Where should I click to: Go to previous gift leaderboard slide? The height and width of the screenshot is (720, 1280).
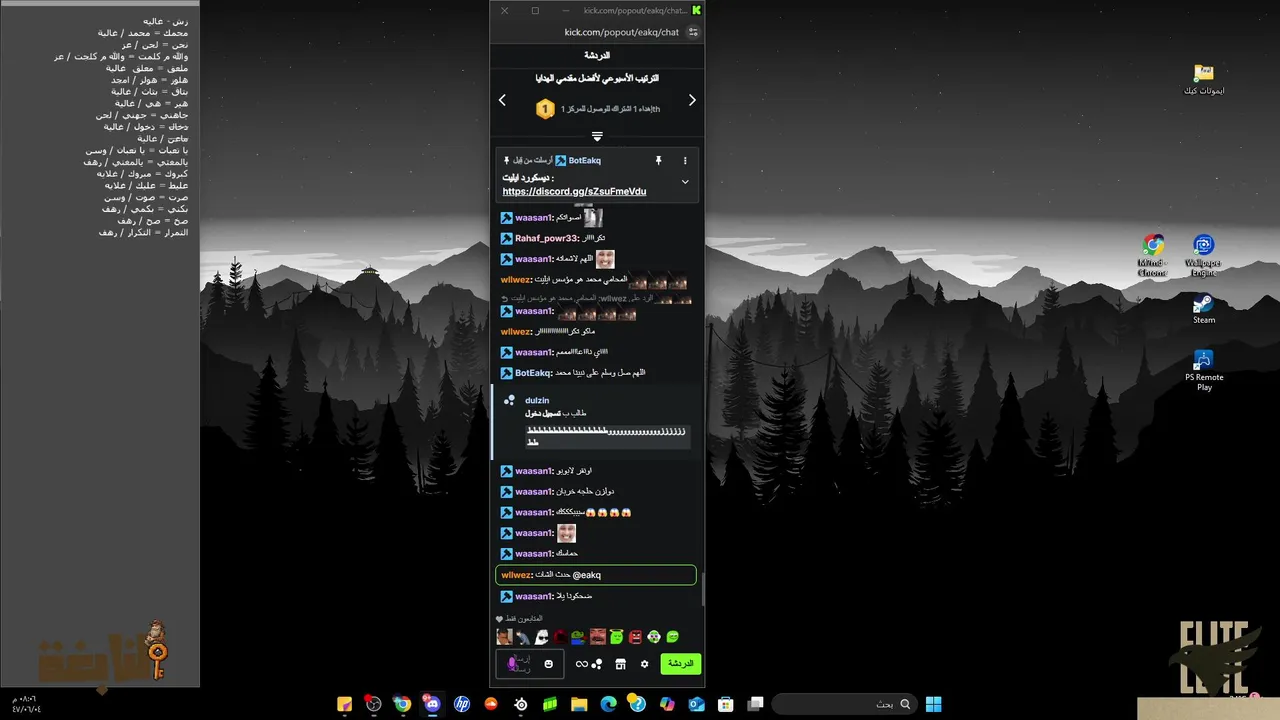click(502, 100)
